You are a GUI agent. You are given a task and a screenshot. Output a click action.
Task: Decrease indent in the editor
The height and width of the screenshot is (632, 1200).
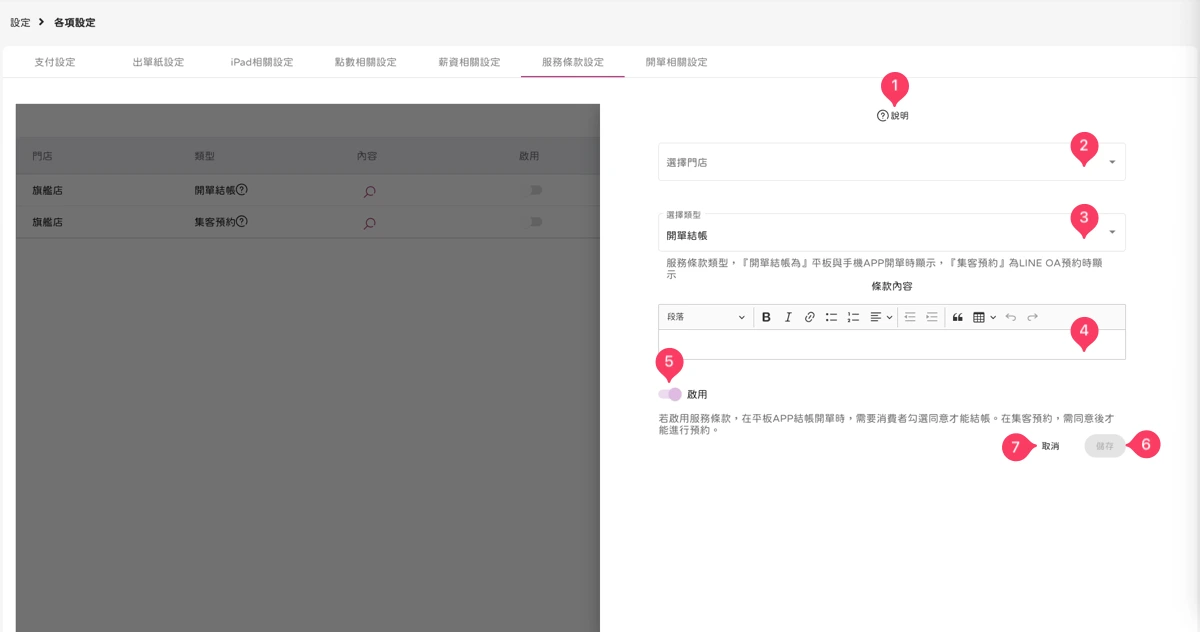(910, 317)
